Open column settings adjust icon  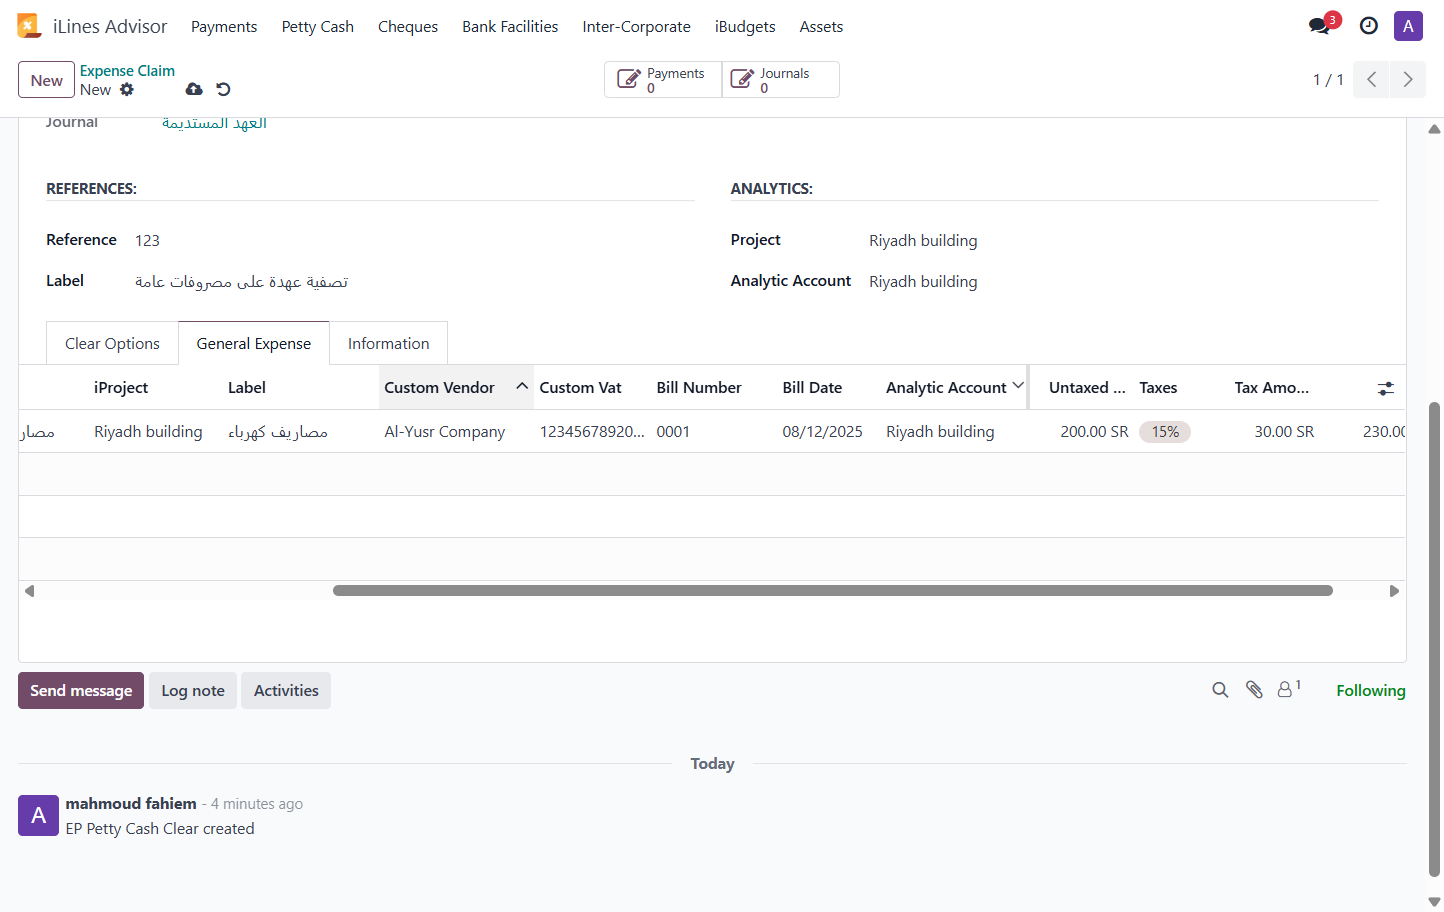coord(1385,388)
